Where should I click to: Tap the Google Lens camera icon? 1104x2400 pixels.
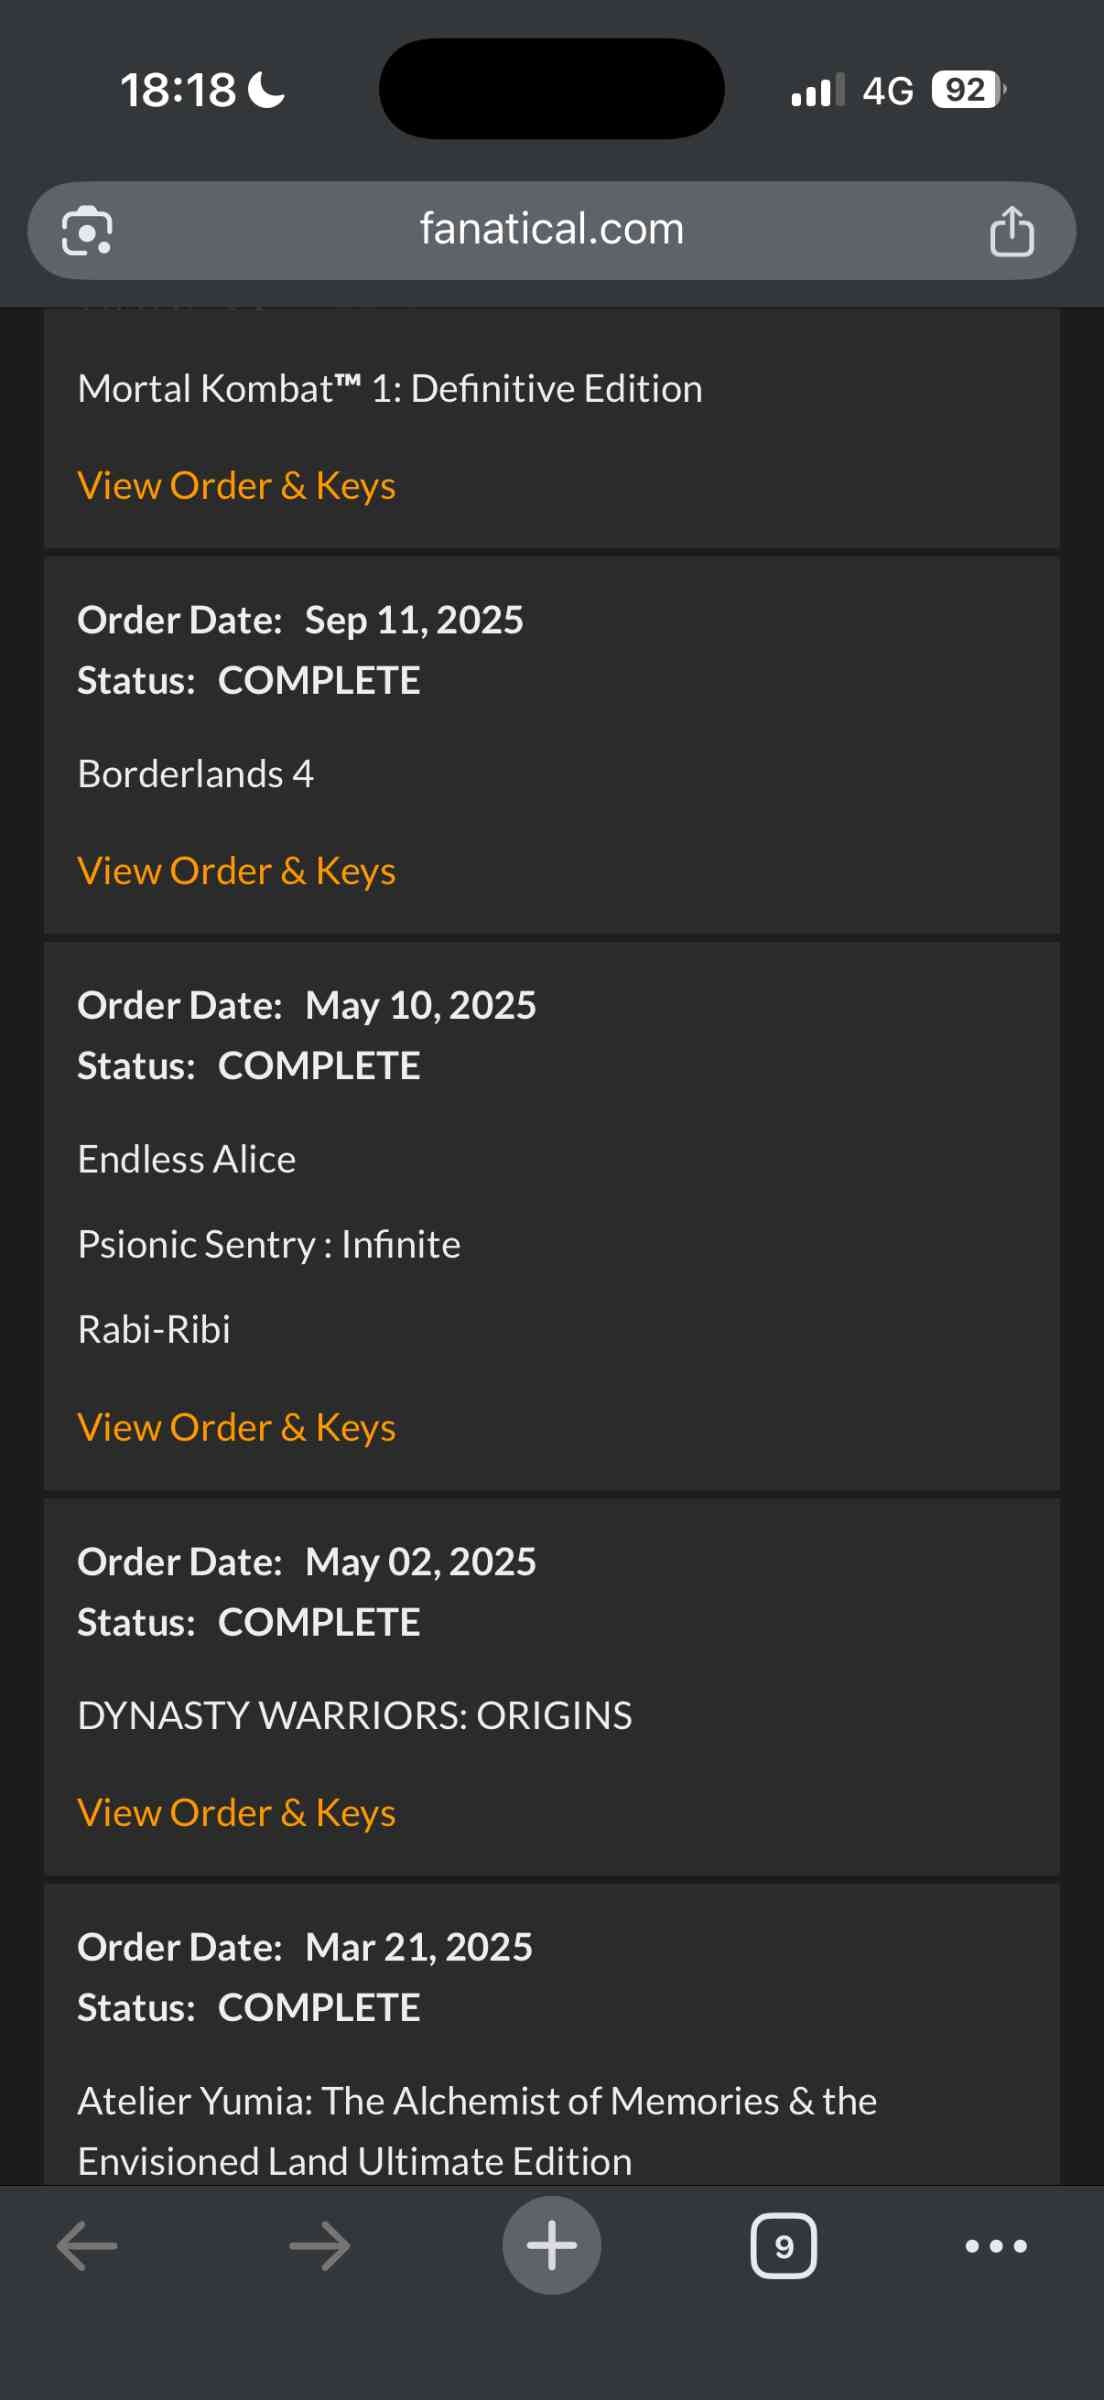pyautogui.click(x=87, y=231)
